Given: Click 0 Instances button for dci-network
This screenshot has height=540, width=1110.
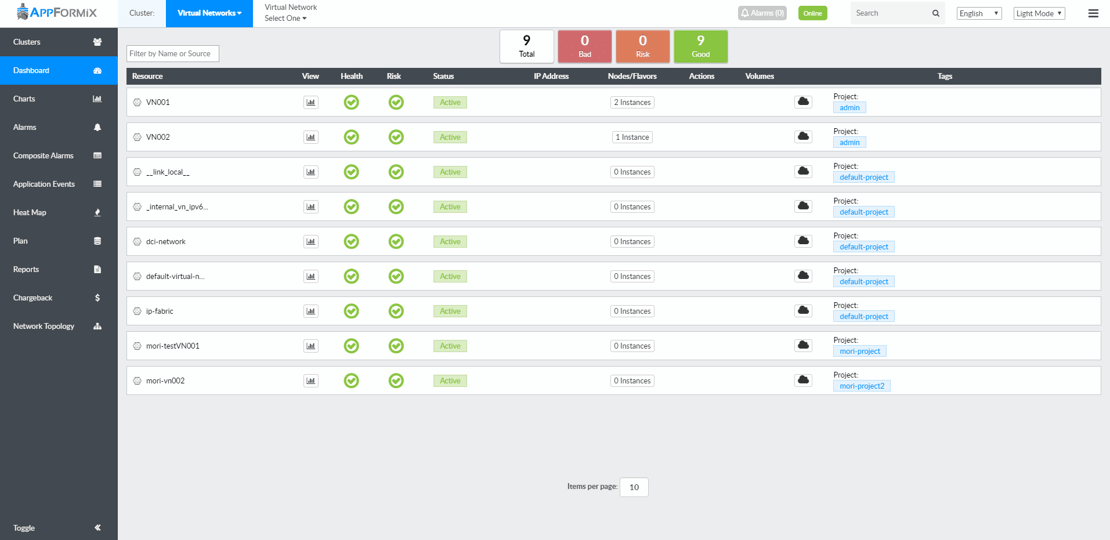Looking at the screenshot, I should pyautogui.click(x=632, y=241).
